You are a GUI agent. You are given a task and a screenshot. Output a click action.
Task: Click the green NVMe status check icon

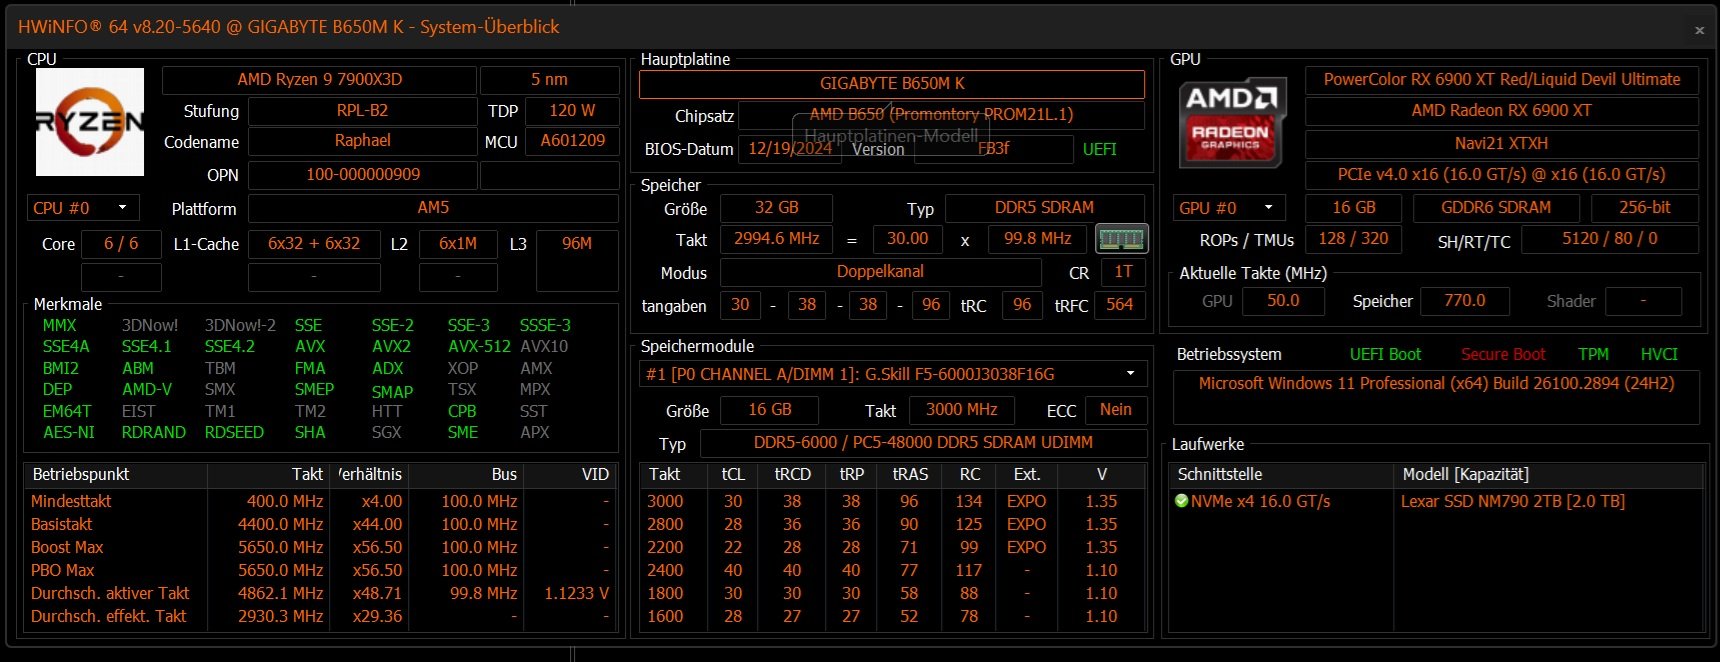(1182, 501)
